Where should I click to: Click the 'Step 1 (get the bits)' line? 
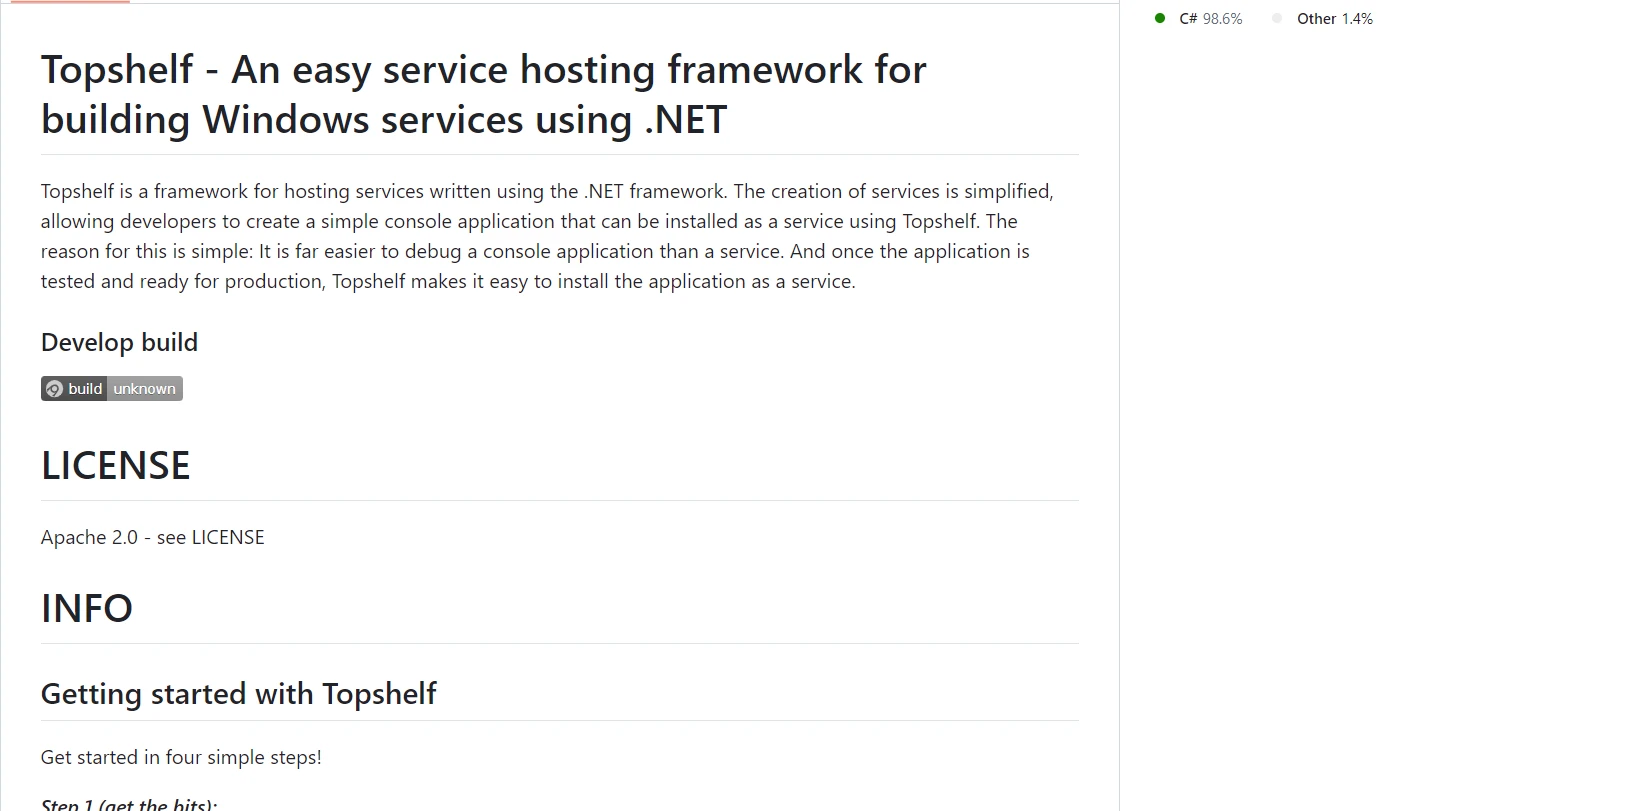pyautogui.click(x=129, y=803)
